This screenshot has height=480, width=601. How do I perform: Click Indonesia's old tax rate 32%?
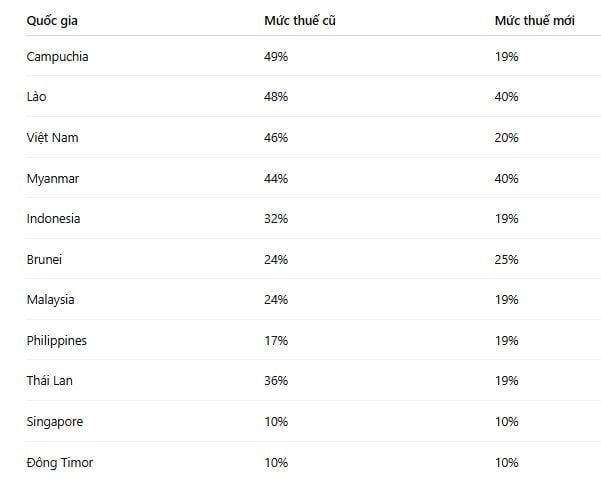(x=276, y=219)
